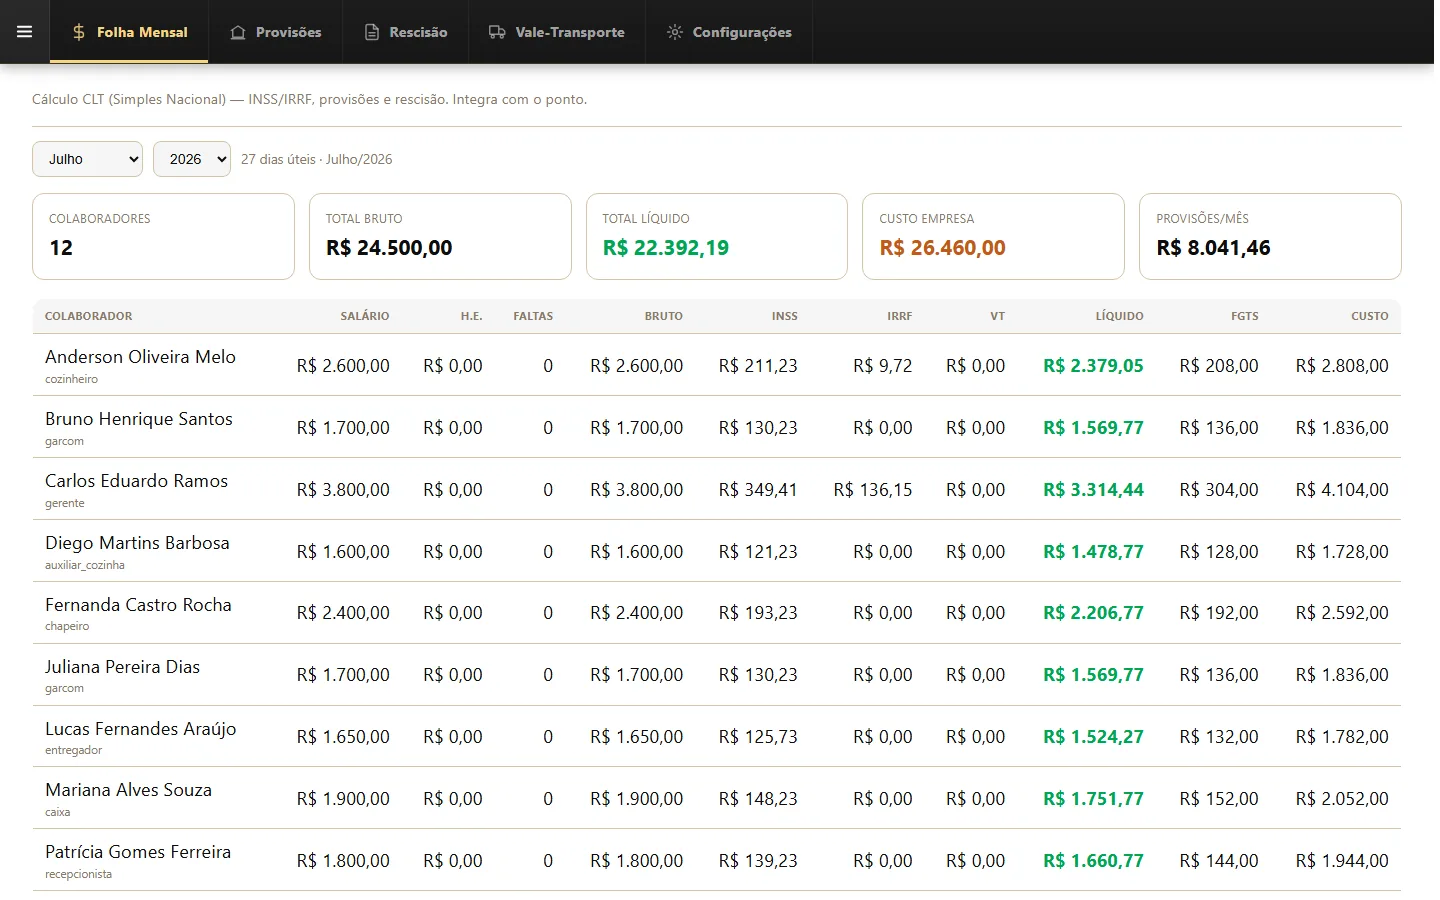The height and width of the screenshot is (900, 1440).
Task: Click employee name Juliana Pereira Dias
Action: click(x=122, y=667)
